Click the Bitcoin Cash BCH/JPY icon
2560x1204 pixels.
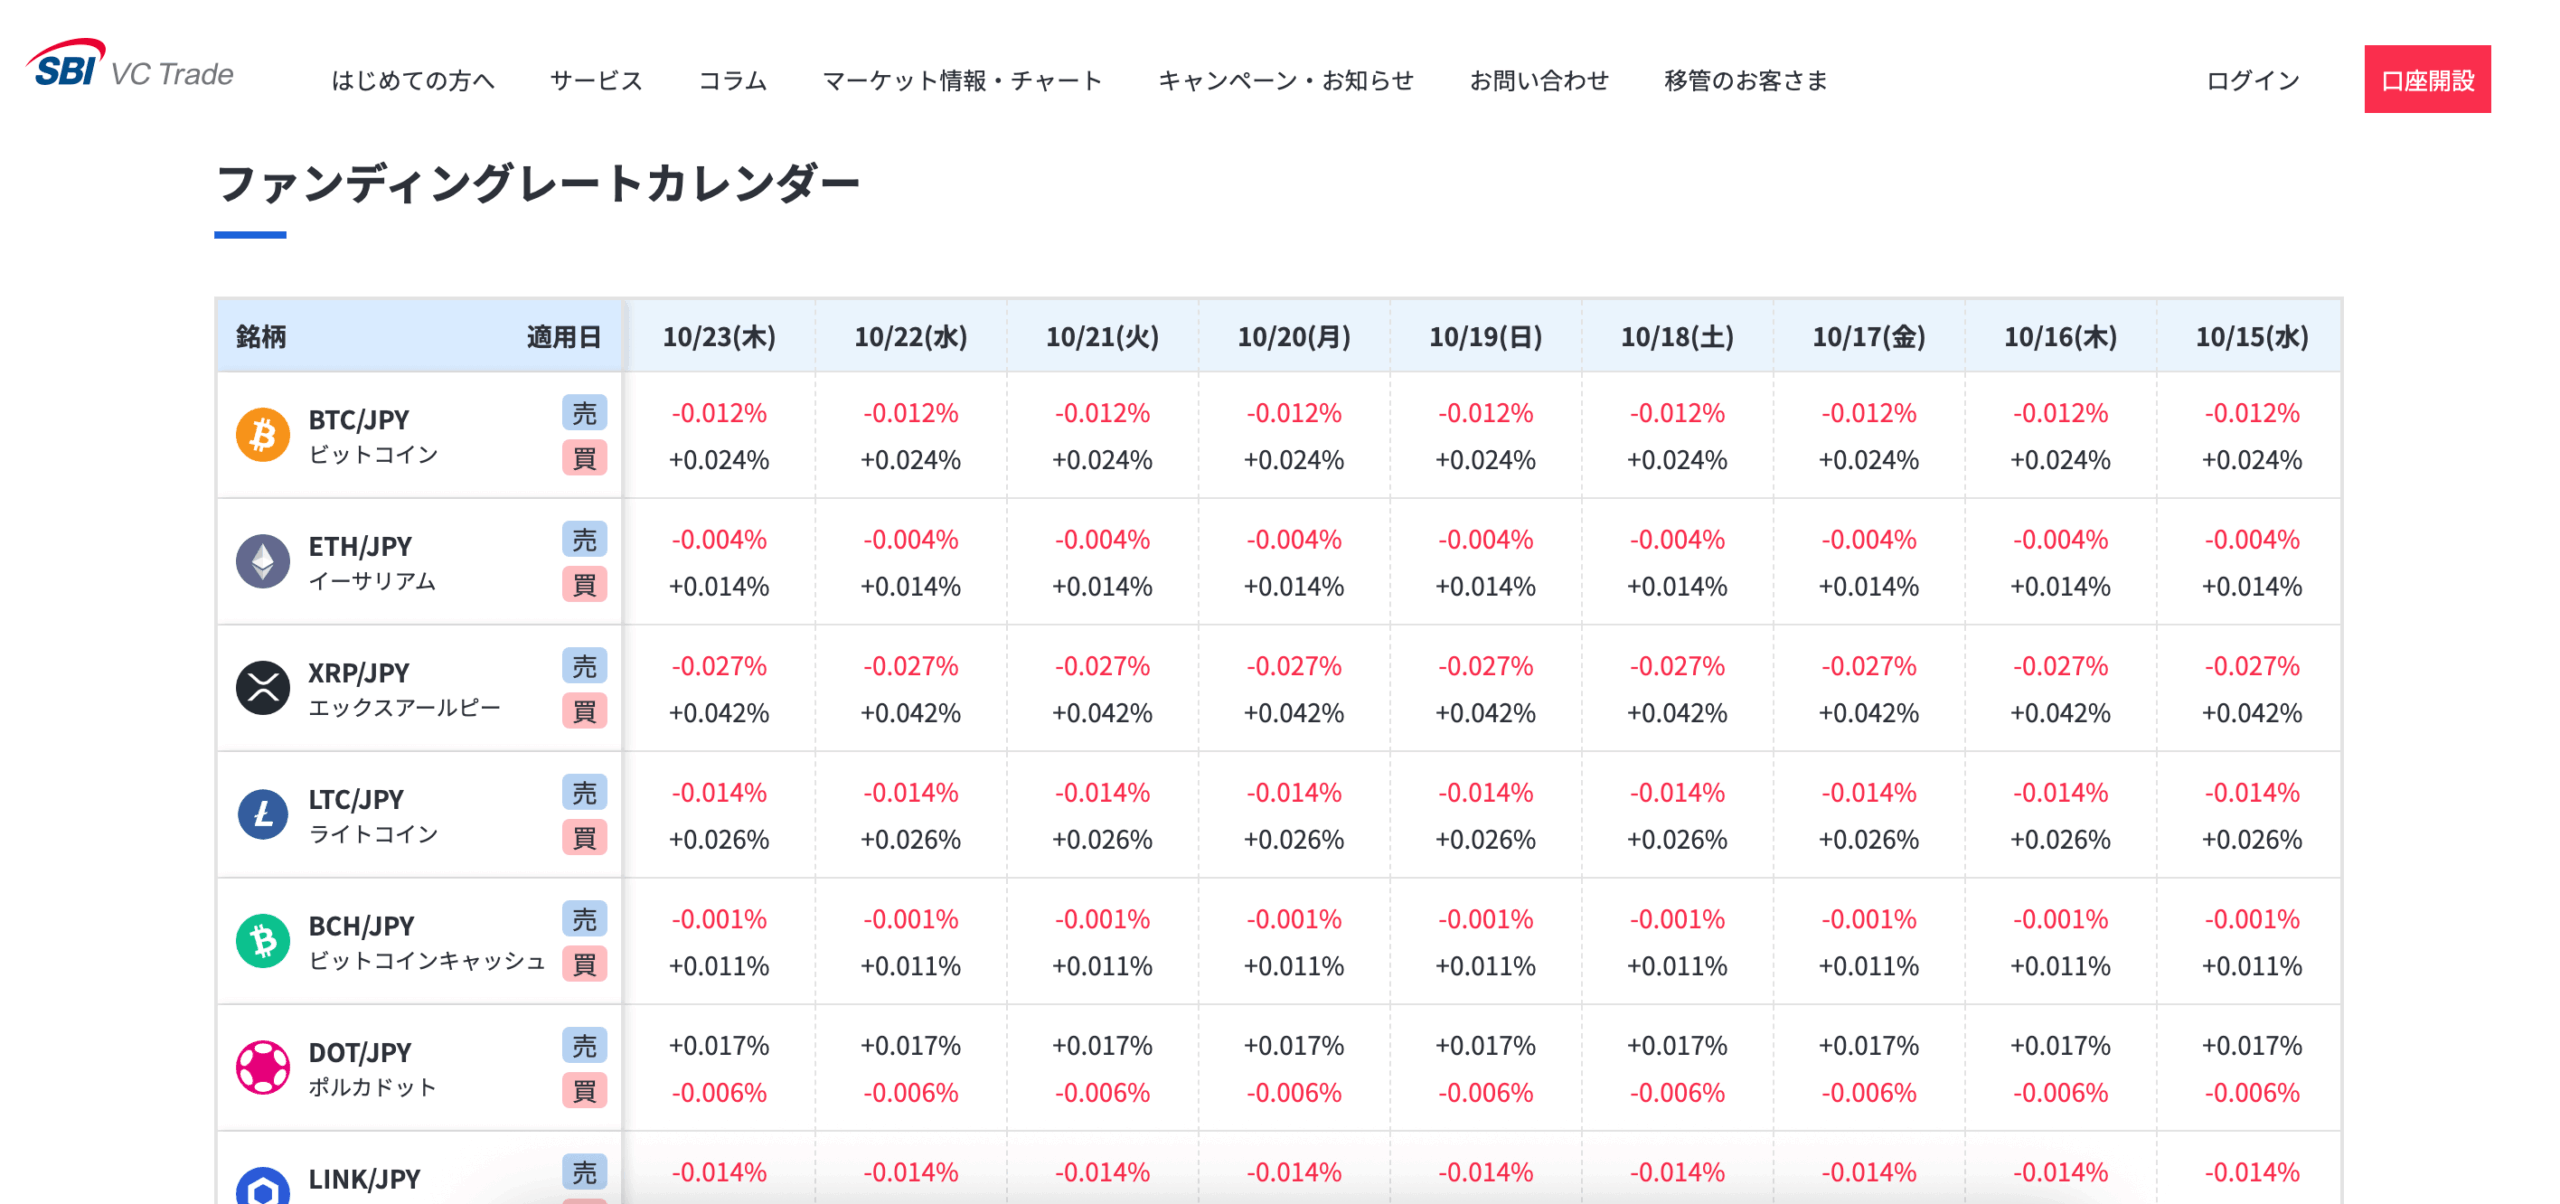pos(263,941)
